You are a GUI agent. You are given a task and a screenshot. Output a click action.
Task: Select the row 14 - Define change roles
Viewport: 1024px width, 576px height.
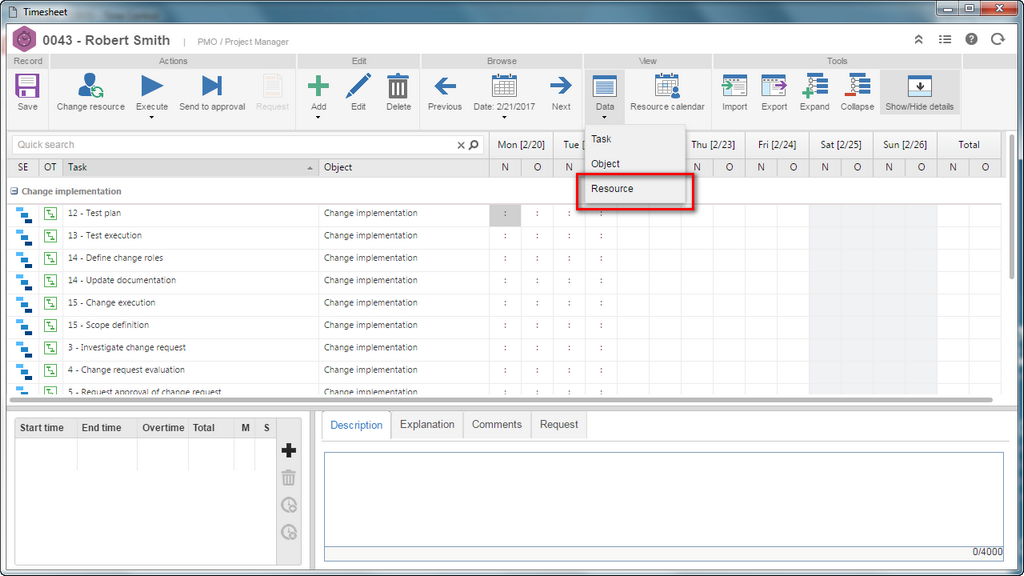tap(504, 259)
